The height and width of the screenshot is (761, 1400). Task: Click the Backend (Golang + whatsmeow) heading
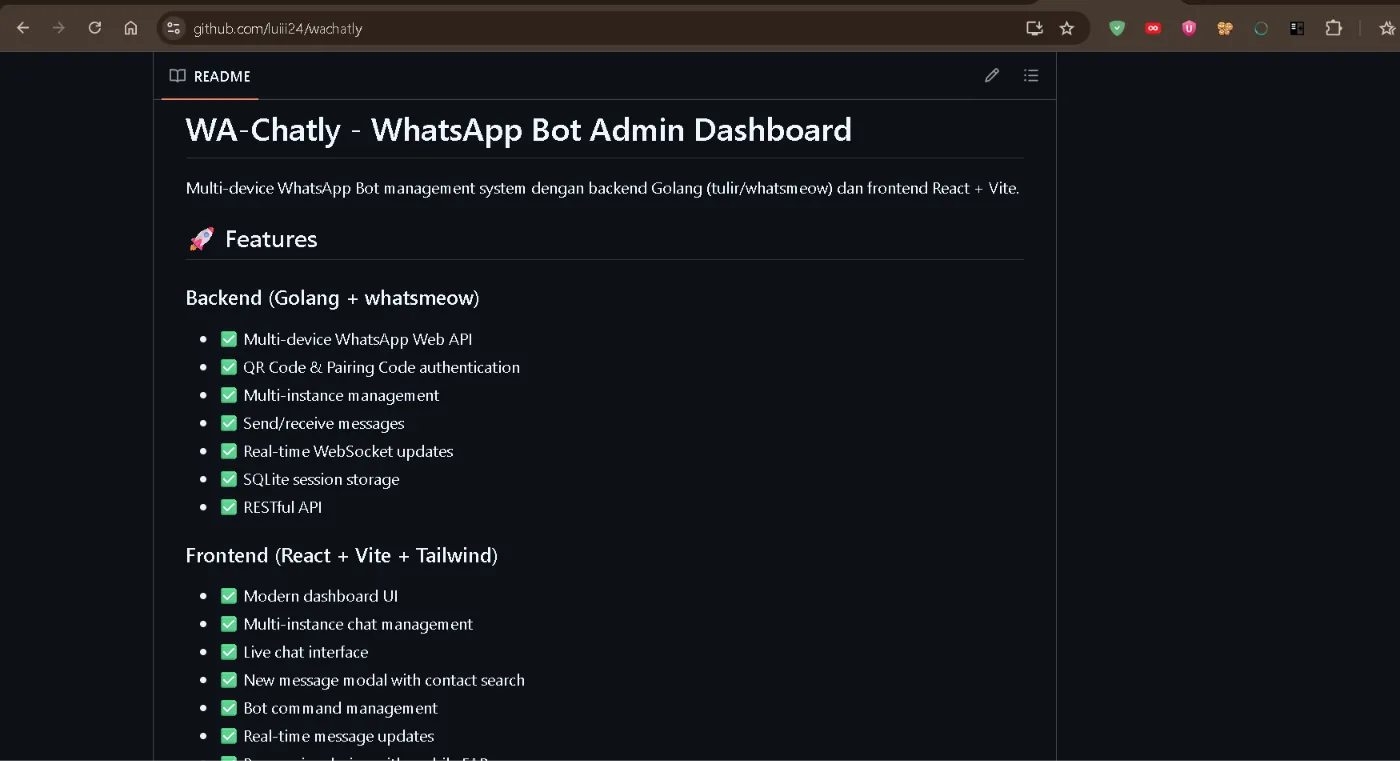tap(333, 298)
